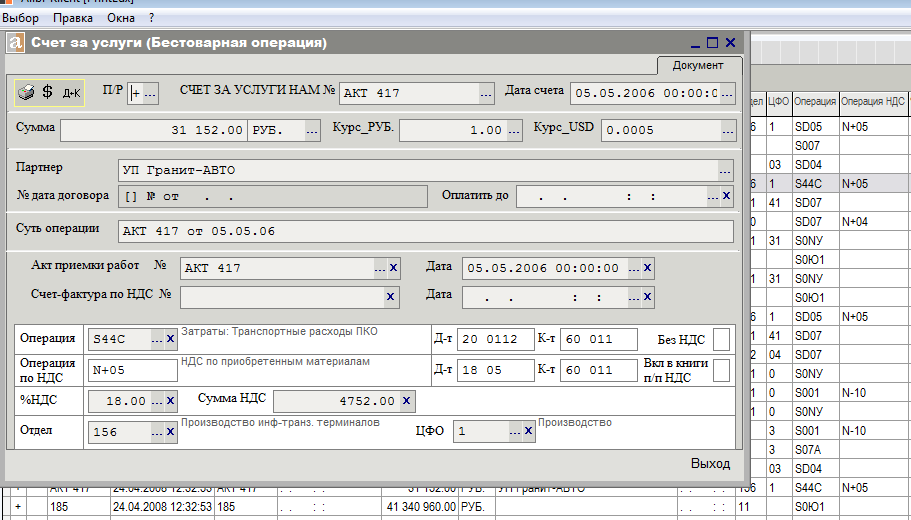Screen dimensions: 911x520
Task: Toggle the Без НДС checkbox
Action: point(721,339)
